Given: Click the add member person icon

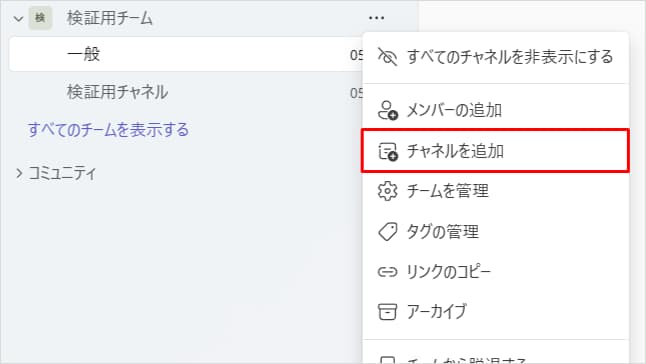Looking at the screenshot, I should coord(388,110).
